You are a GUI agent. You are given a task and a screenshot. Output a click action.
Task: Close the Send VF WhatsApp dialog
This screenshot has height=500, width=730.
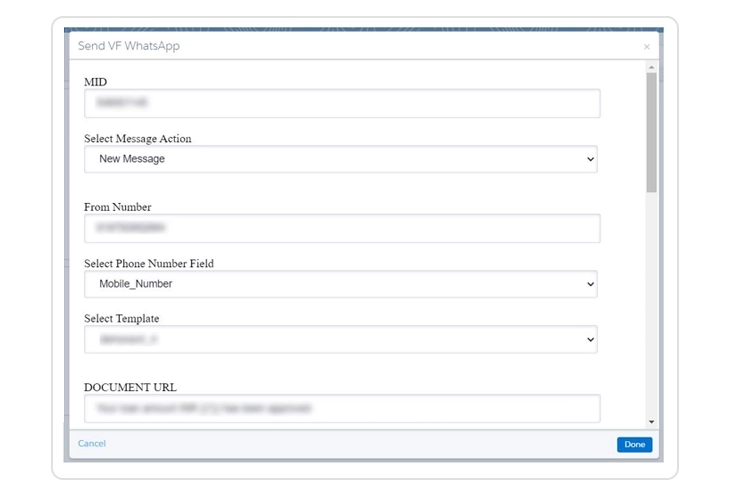(646, 47)
